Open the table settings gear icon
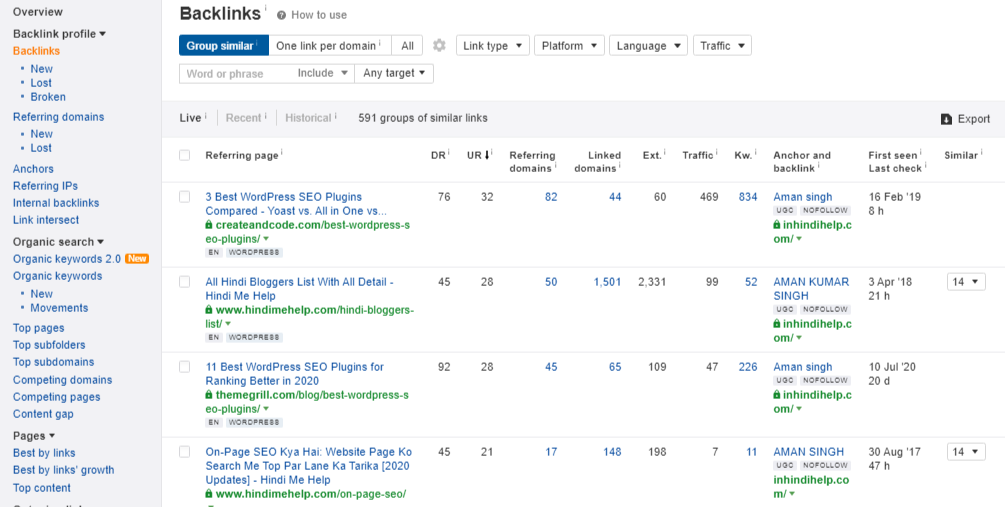 pos(439,46)
